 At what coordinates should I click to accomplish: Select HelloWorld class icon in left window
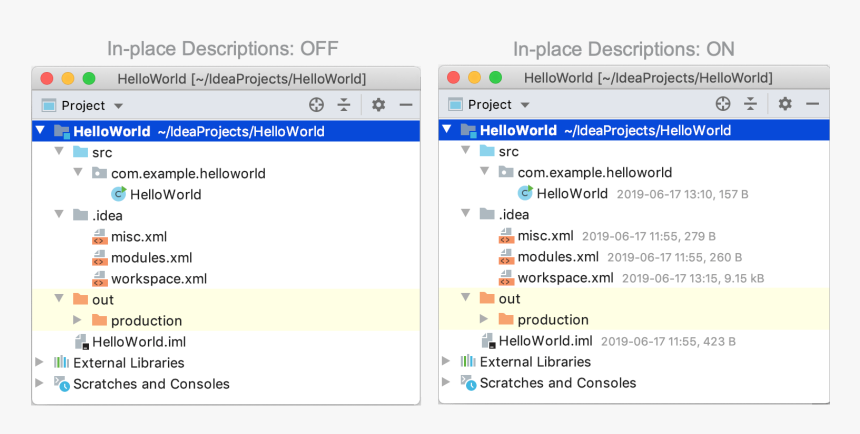118,194
